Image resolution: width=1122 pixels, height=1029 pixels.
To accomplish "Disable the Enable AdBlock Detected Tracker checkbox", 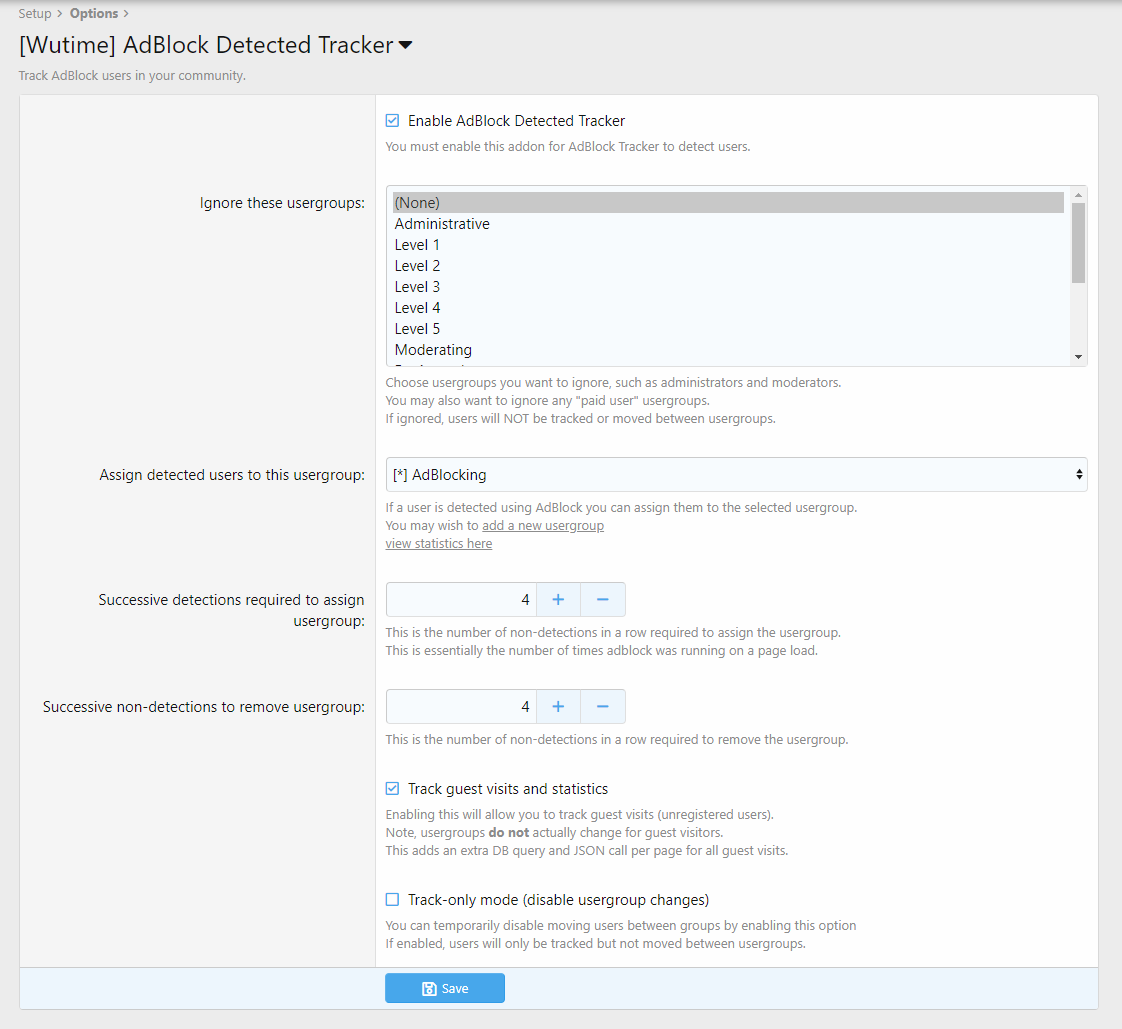I will click(393, 121).
